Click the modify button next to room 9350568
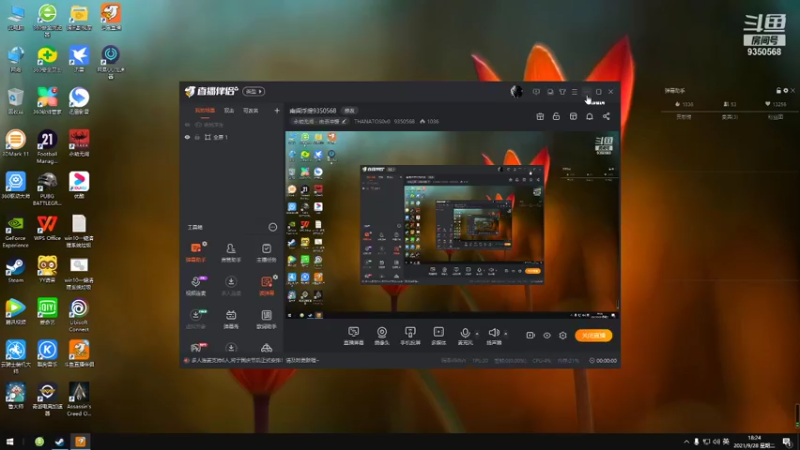Image resolution: width=800 pixels, height=450 pixels. 349,111
